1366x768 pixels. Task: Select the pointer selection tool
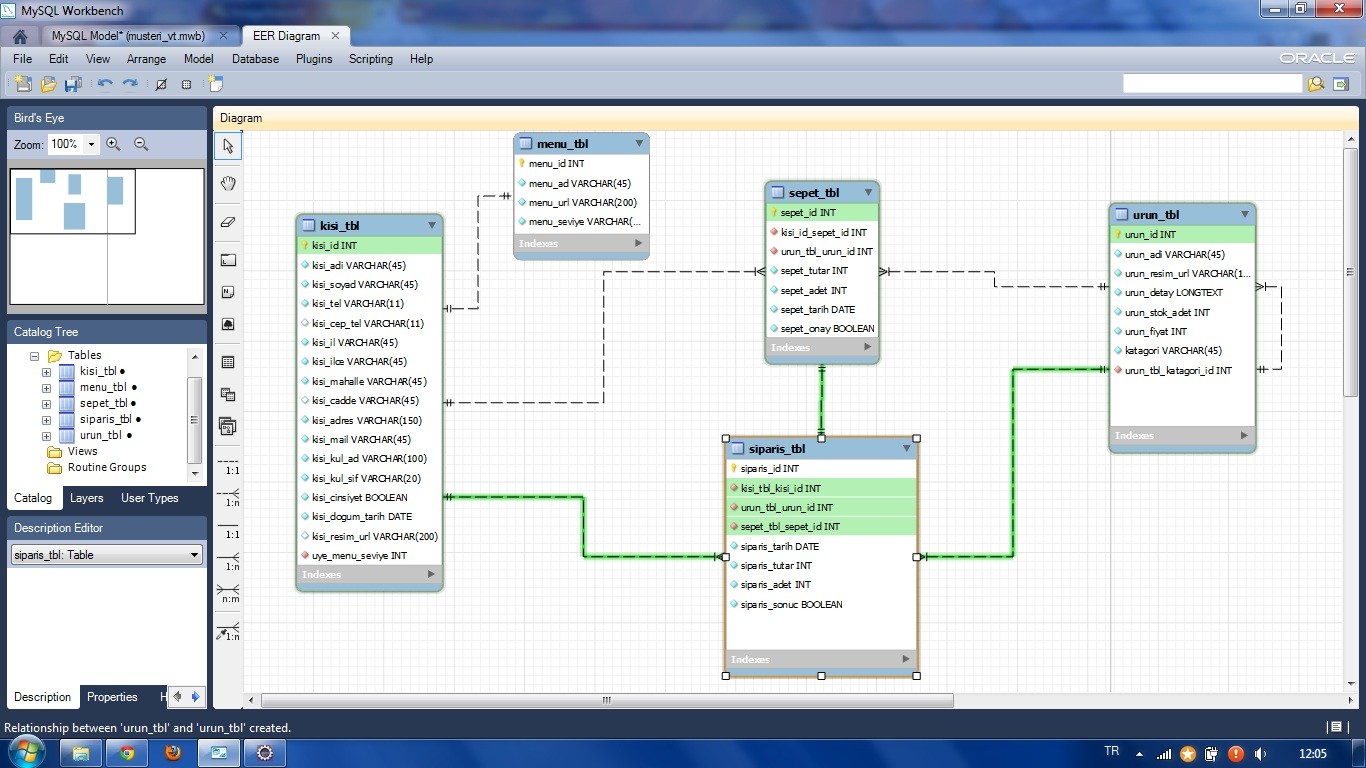coord(228,146)
